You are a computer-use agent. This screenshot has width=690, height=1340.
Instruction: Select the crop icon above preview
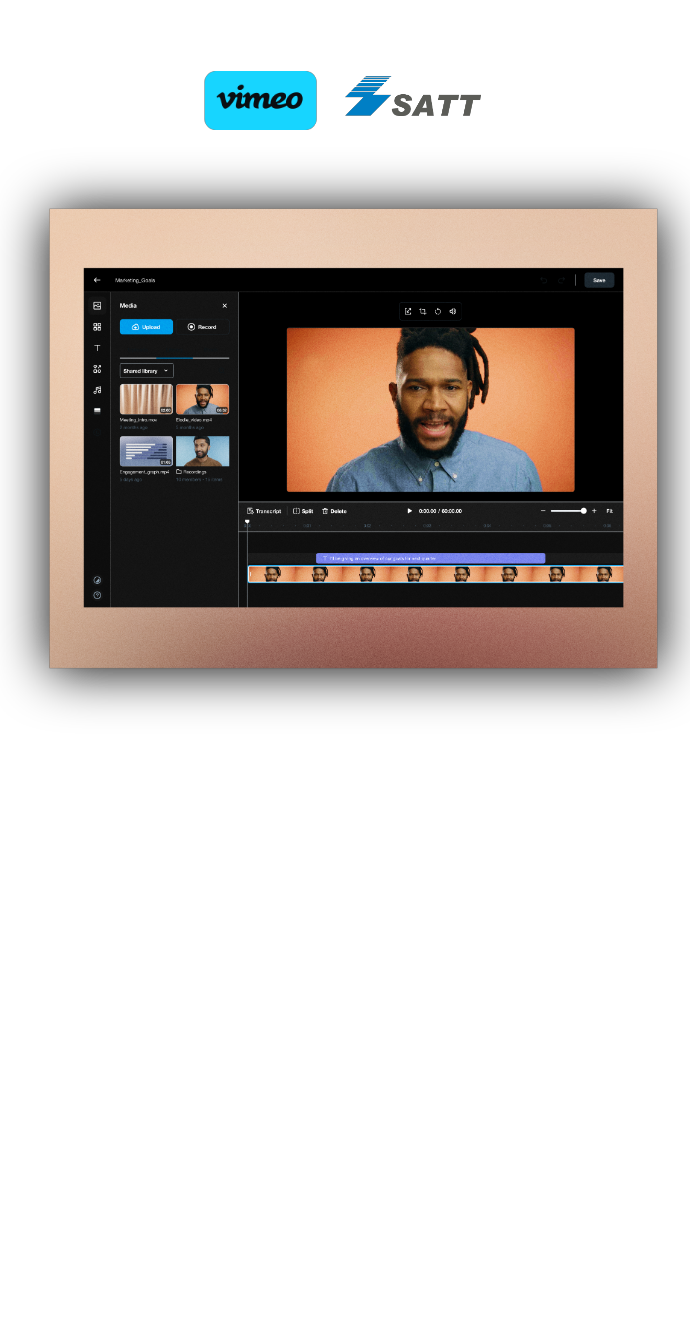click(x=423, y=311)
